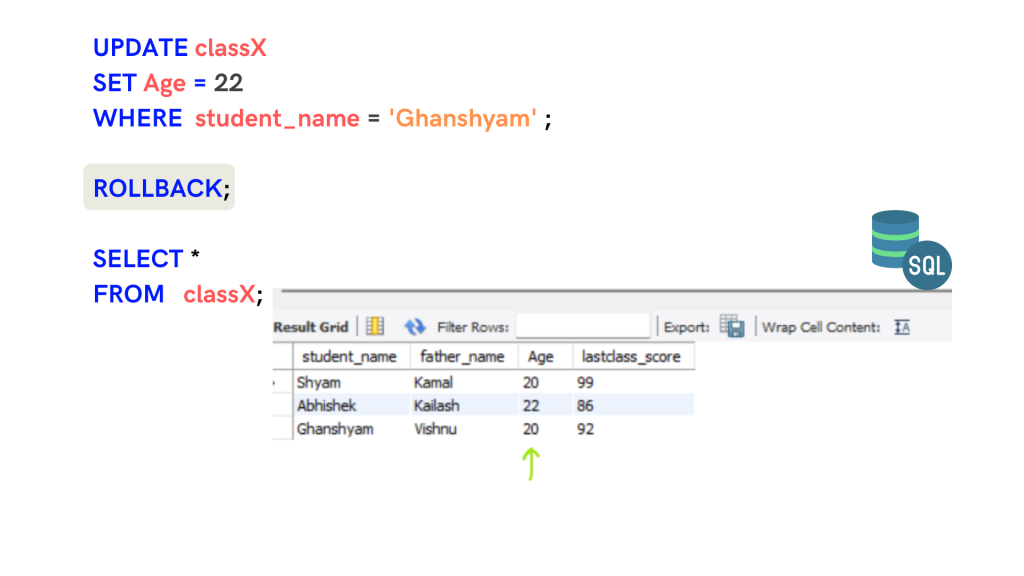Select the score cell '92'

coord(633,428)
